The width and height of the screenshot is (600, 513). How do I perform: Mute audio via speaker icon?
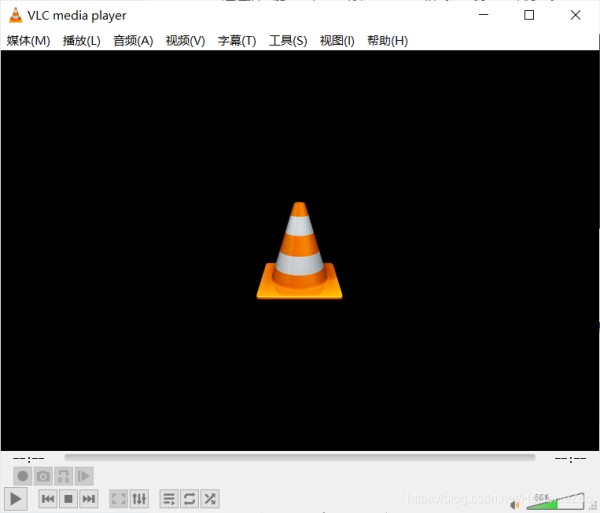click(515, 505)
